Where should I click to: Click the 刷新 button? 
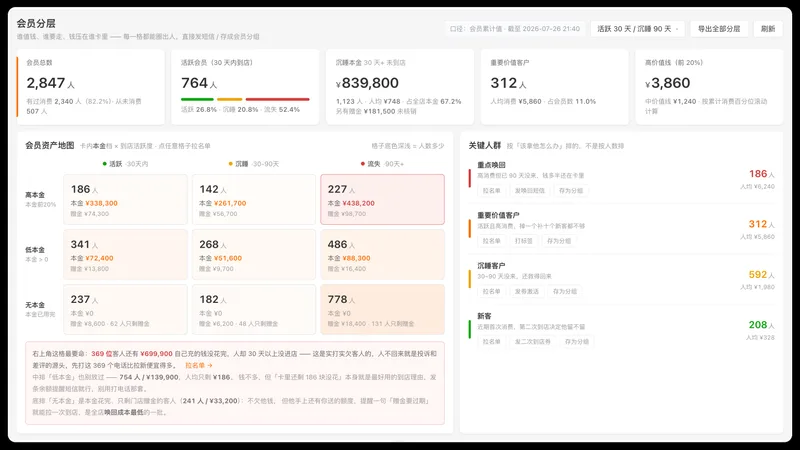click(768, 29)
